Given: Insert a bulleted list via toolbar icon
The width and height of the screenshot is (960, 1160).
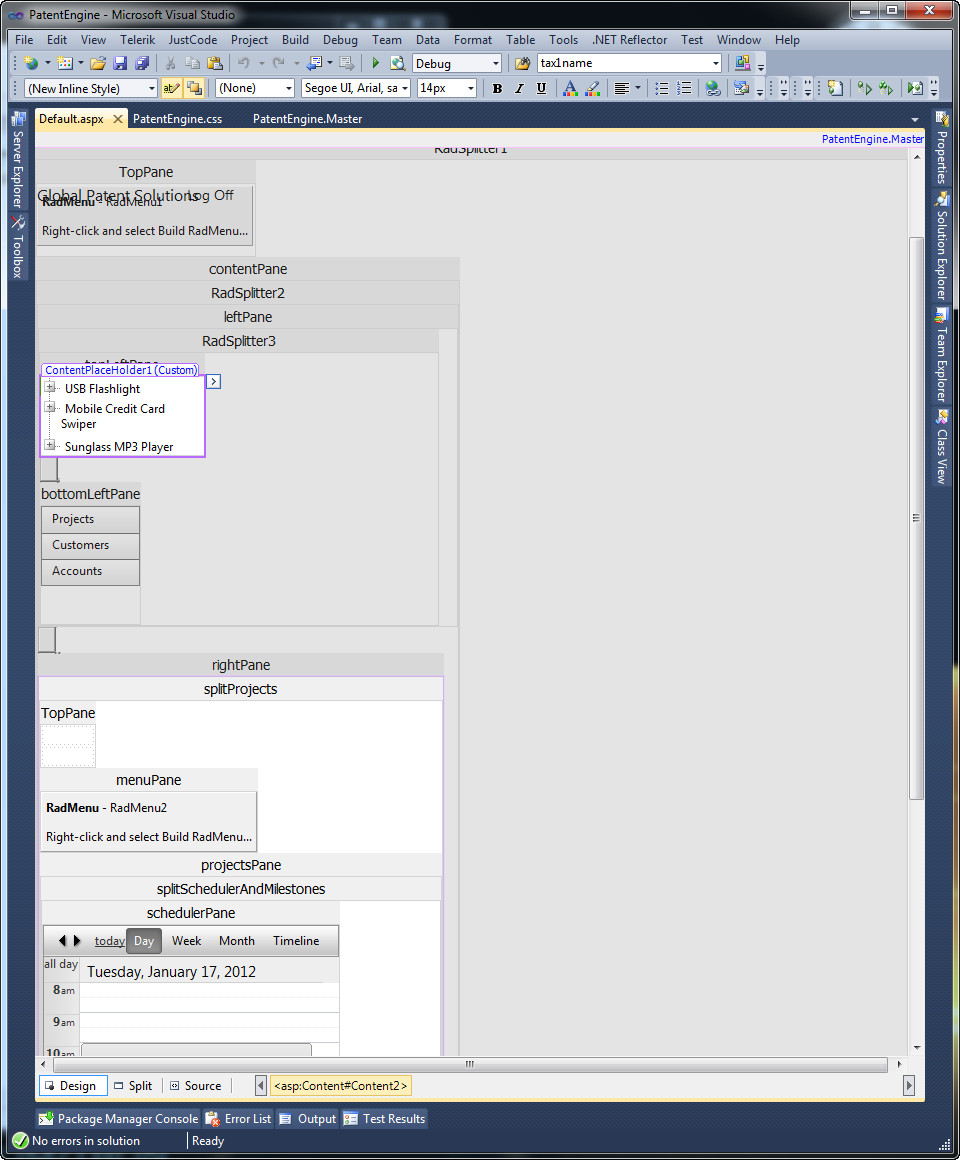Looking at the screenshot, I should (662, 89).
